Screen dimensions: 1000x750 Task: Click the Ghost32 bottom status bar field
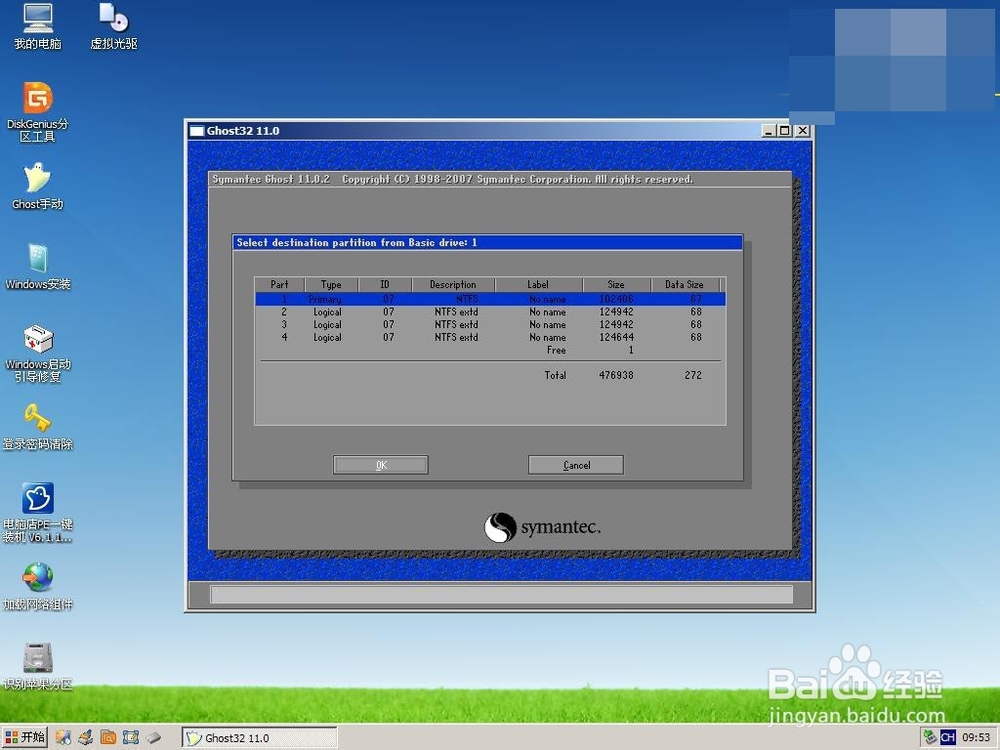501,594
